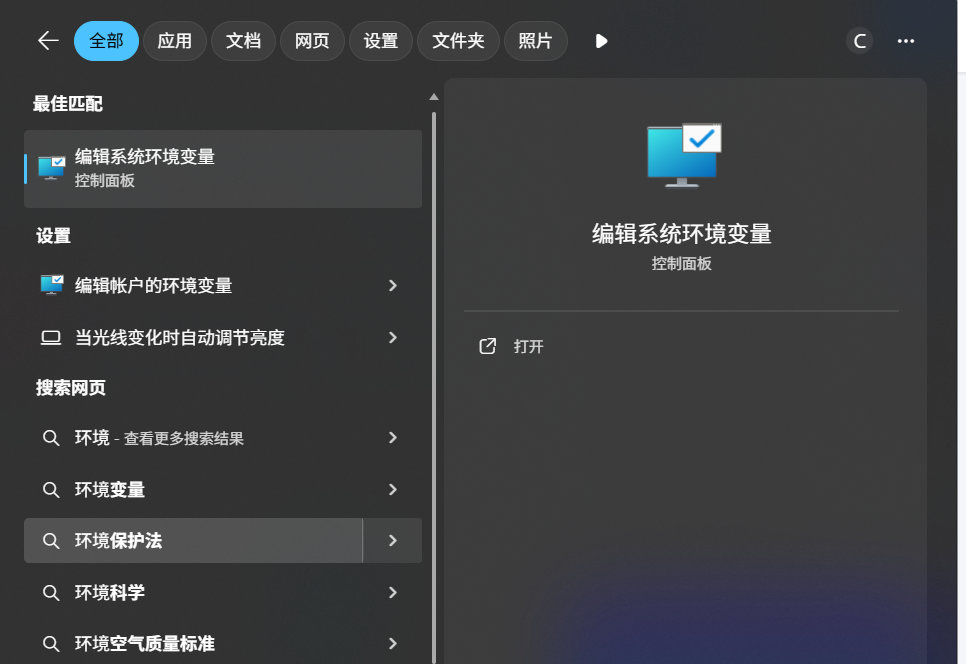The width and height of the screenshot is (966, 664).
Task: Click the 编辑帐户的环境变量 monitor icon
Action: coord(51,284)
